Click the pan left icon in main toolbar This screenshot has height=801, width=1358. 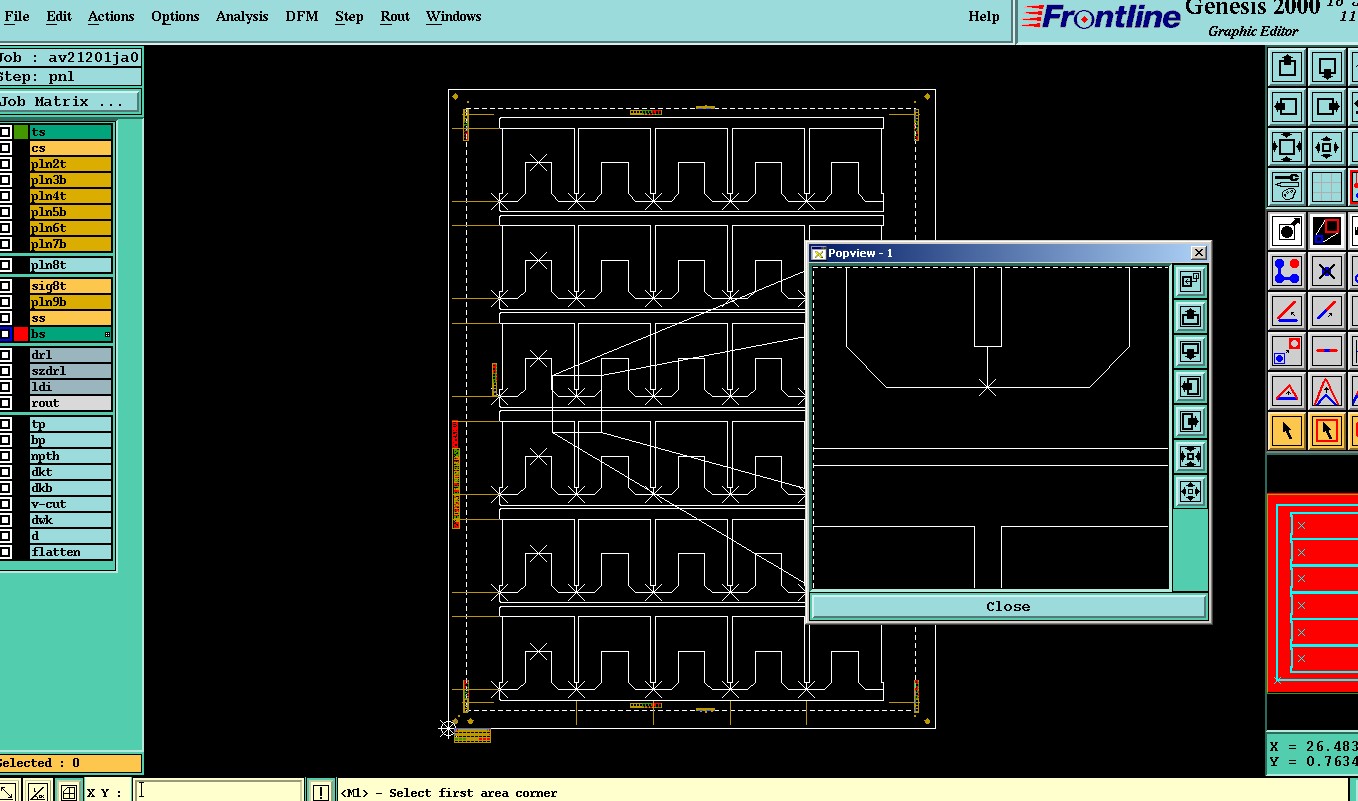[x=1287, y=106]
